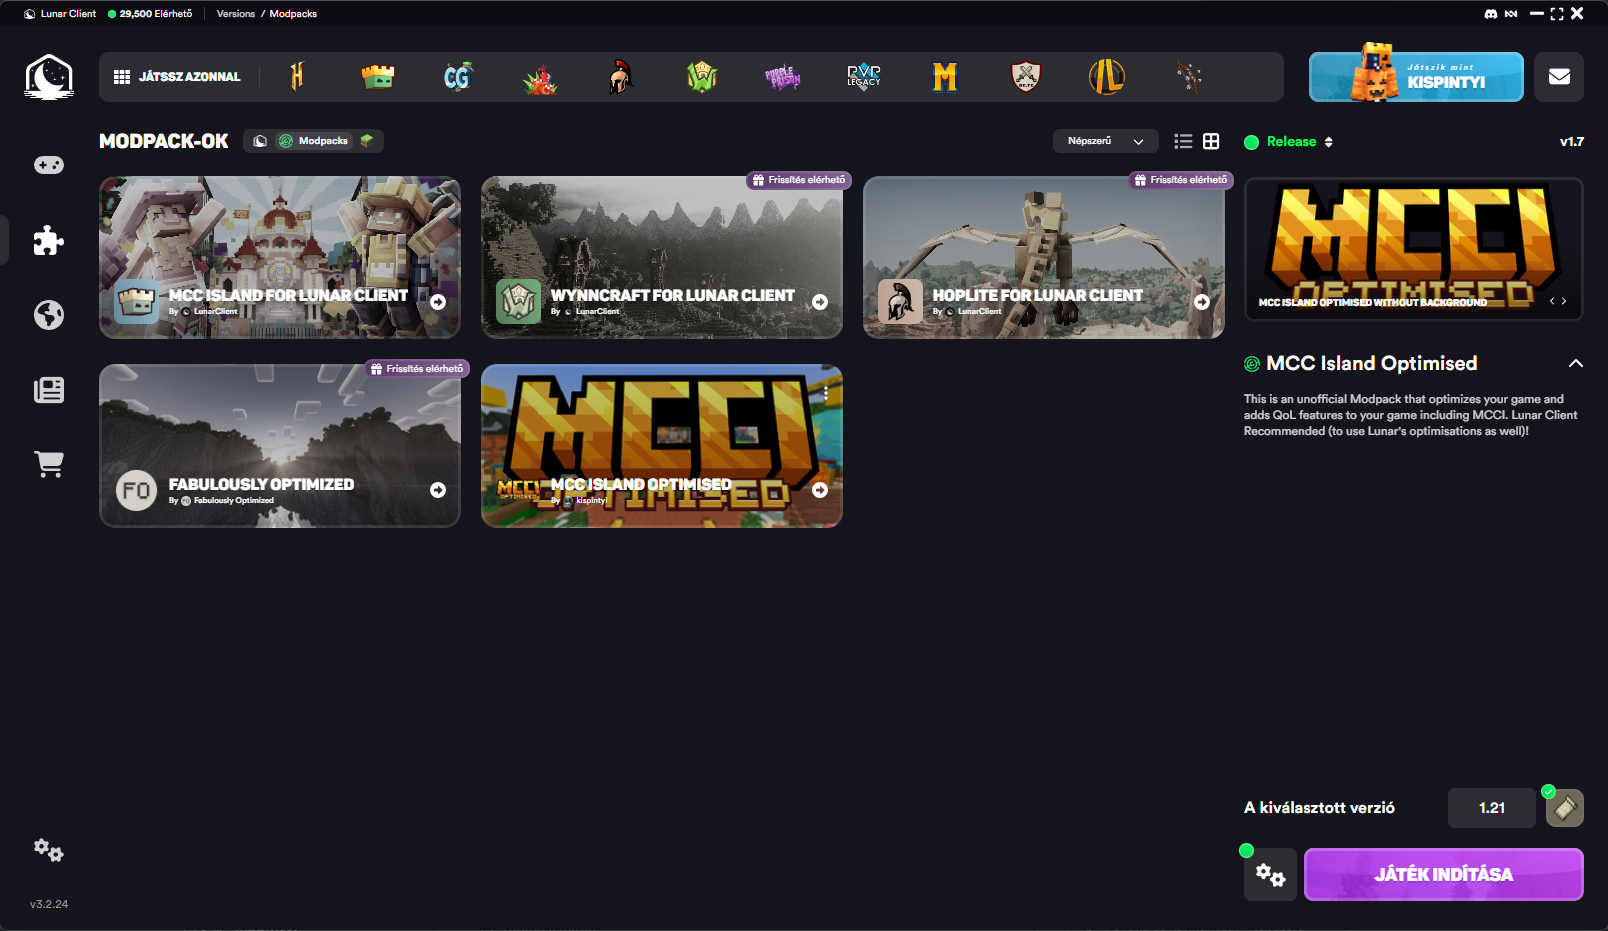Show previous image in modpack preview
This screenshot has height=931, width=1608.
pos(1552,301)
